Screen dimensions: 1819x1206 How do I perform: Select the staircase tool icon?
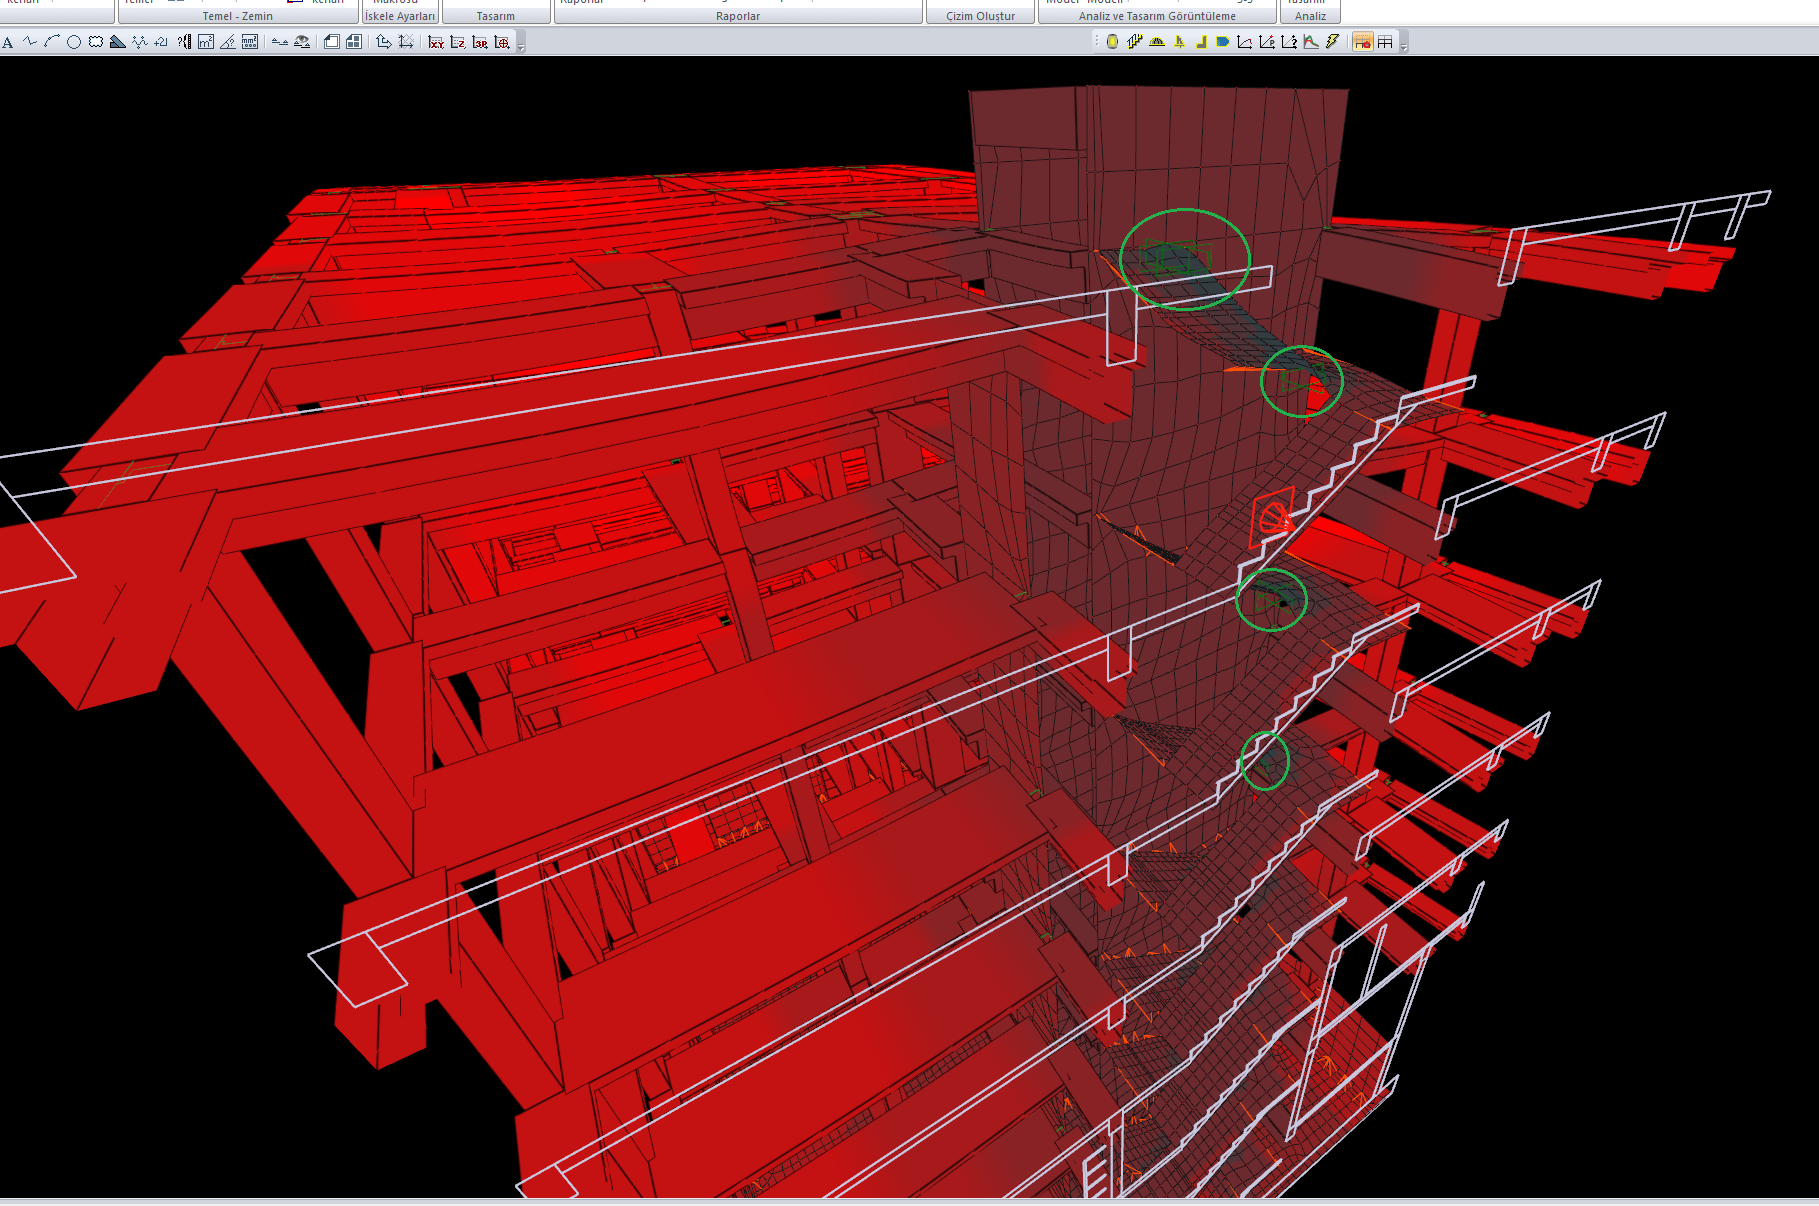[1134, 42]
